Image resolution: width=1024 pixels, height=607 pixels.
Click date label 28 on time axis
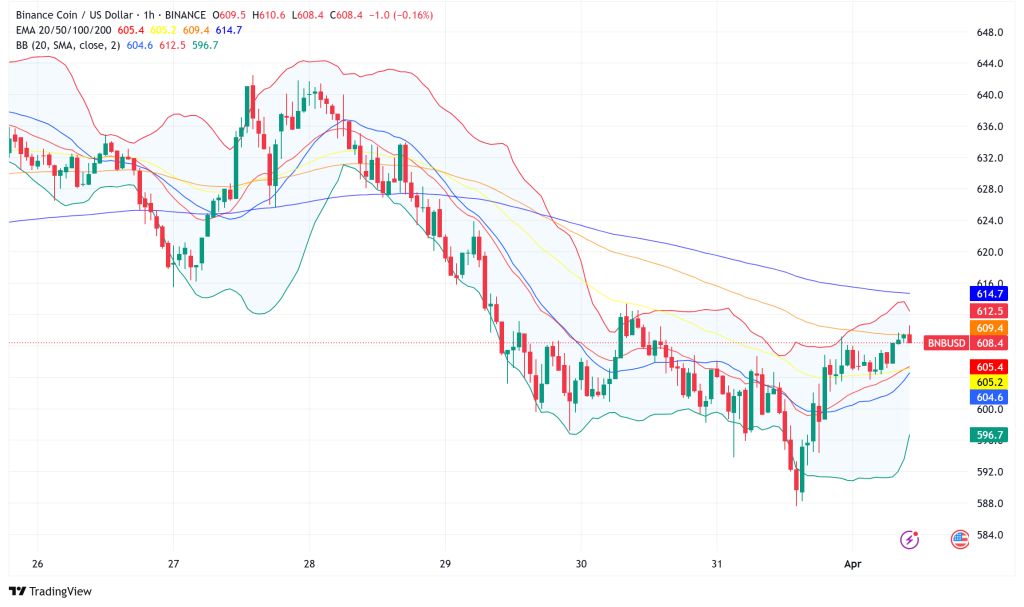pos(309,564)
